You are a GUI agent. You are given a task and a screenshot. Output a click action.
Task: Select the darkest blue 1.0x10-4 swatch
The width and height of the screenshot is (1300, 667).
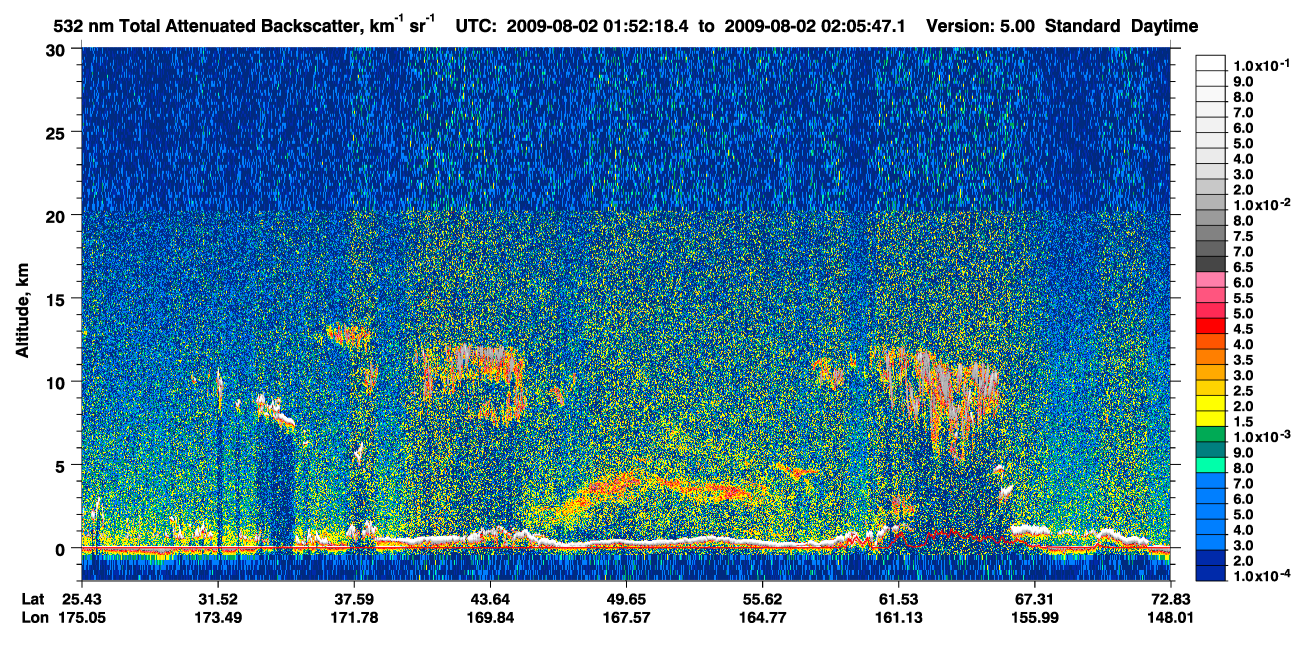point(1210,574)
